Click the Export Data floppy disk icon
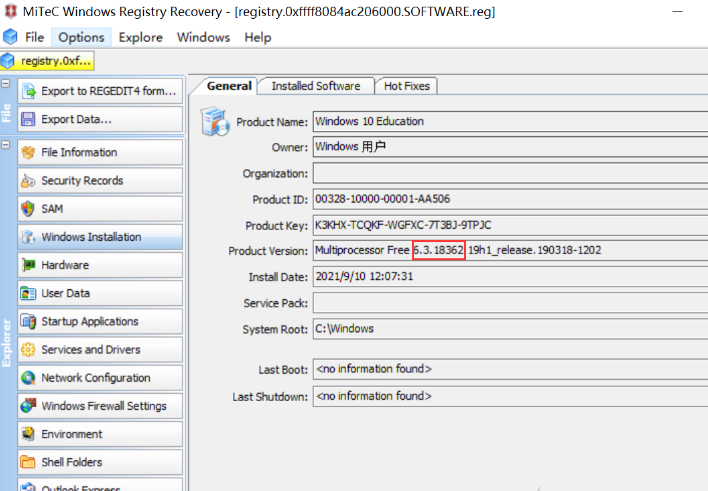 click(x=28, y=119)
